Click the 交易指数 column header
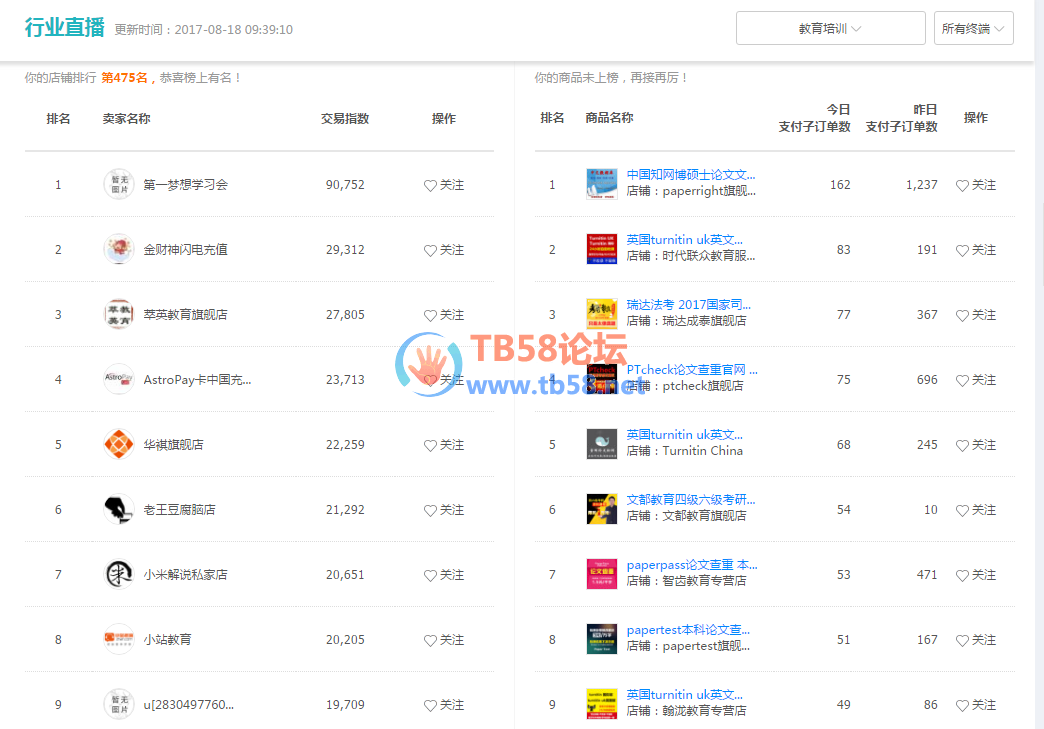This screenshot has height=729, width=1044. (x=345, y=118)
